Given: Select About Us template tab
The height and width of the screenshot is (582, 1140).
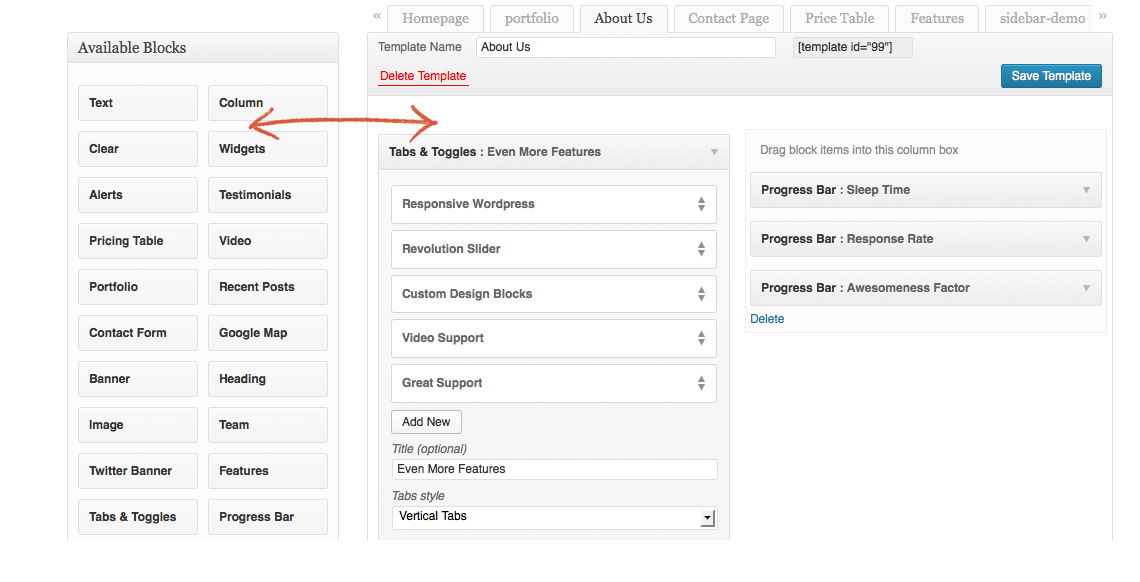Looking at the screenshot, I should (x=623, y=19).
